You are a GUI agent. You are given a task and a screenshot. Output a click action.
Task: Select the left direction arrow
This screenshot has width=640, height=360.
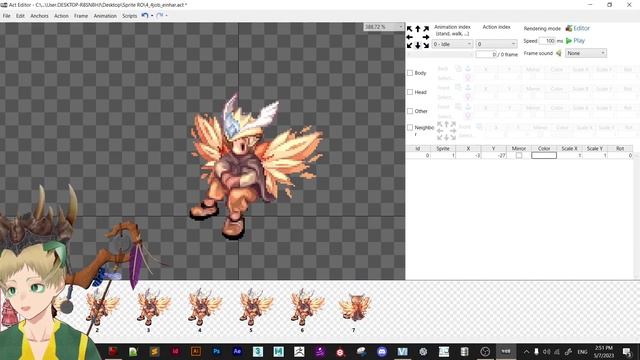(409, 37)
